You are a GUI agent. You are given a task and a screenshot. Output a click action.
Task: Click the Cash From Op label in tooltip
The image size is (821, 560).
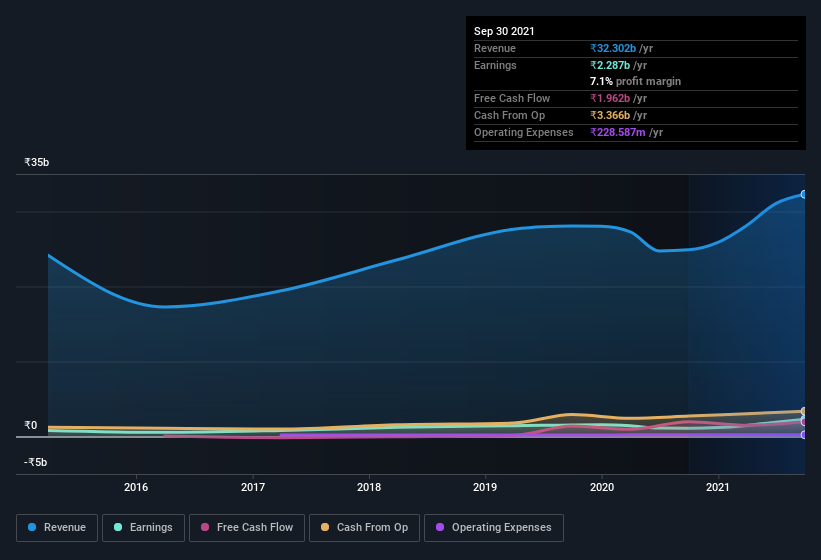click(509, 115)
